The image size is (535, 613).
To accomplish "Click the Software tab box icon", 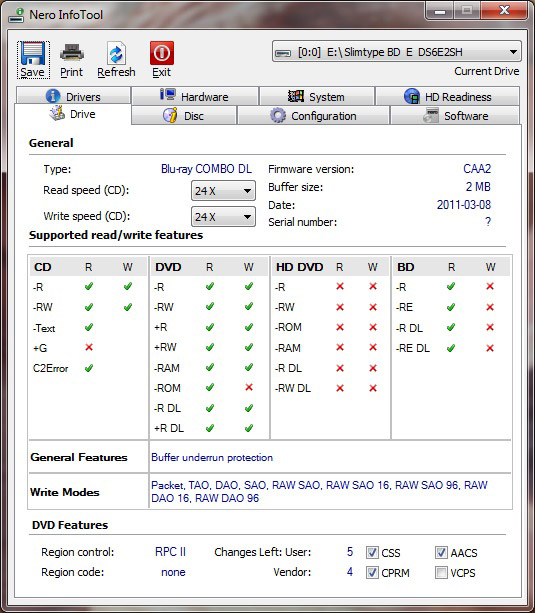I will (x=431, y=115).
